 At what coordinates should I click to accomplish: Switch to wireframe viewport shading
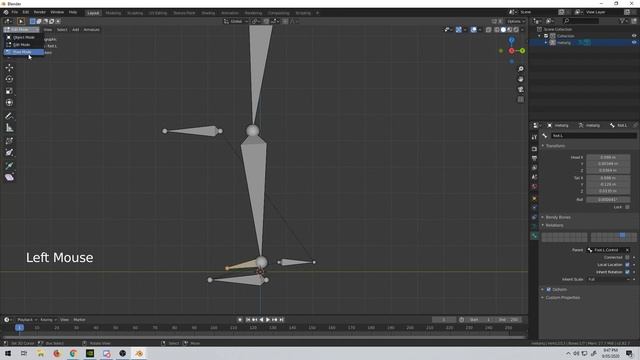click(497, 30)
